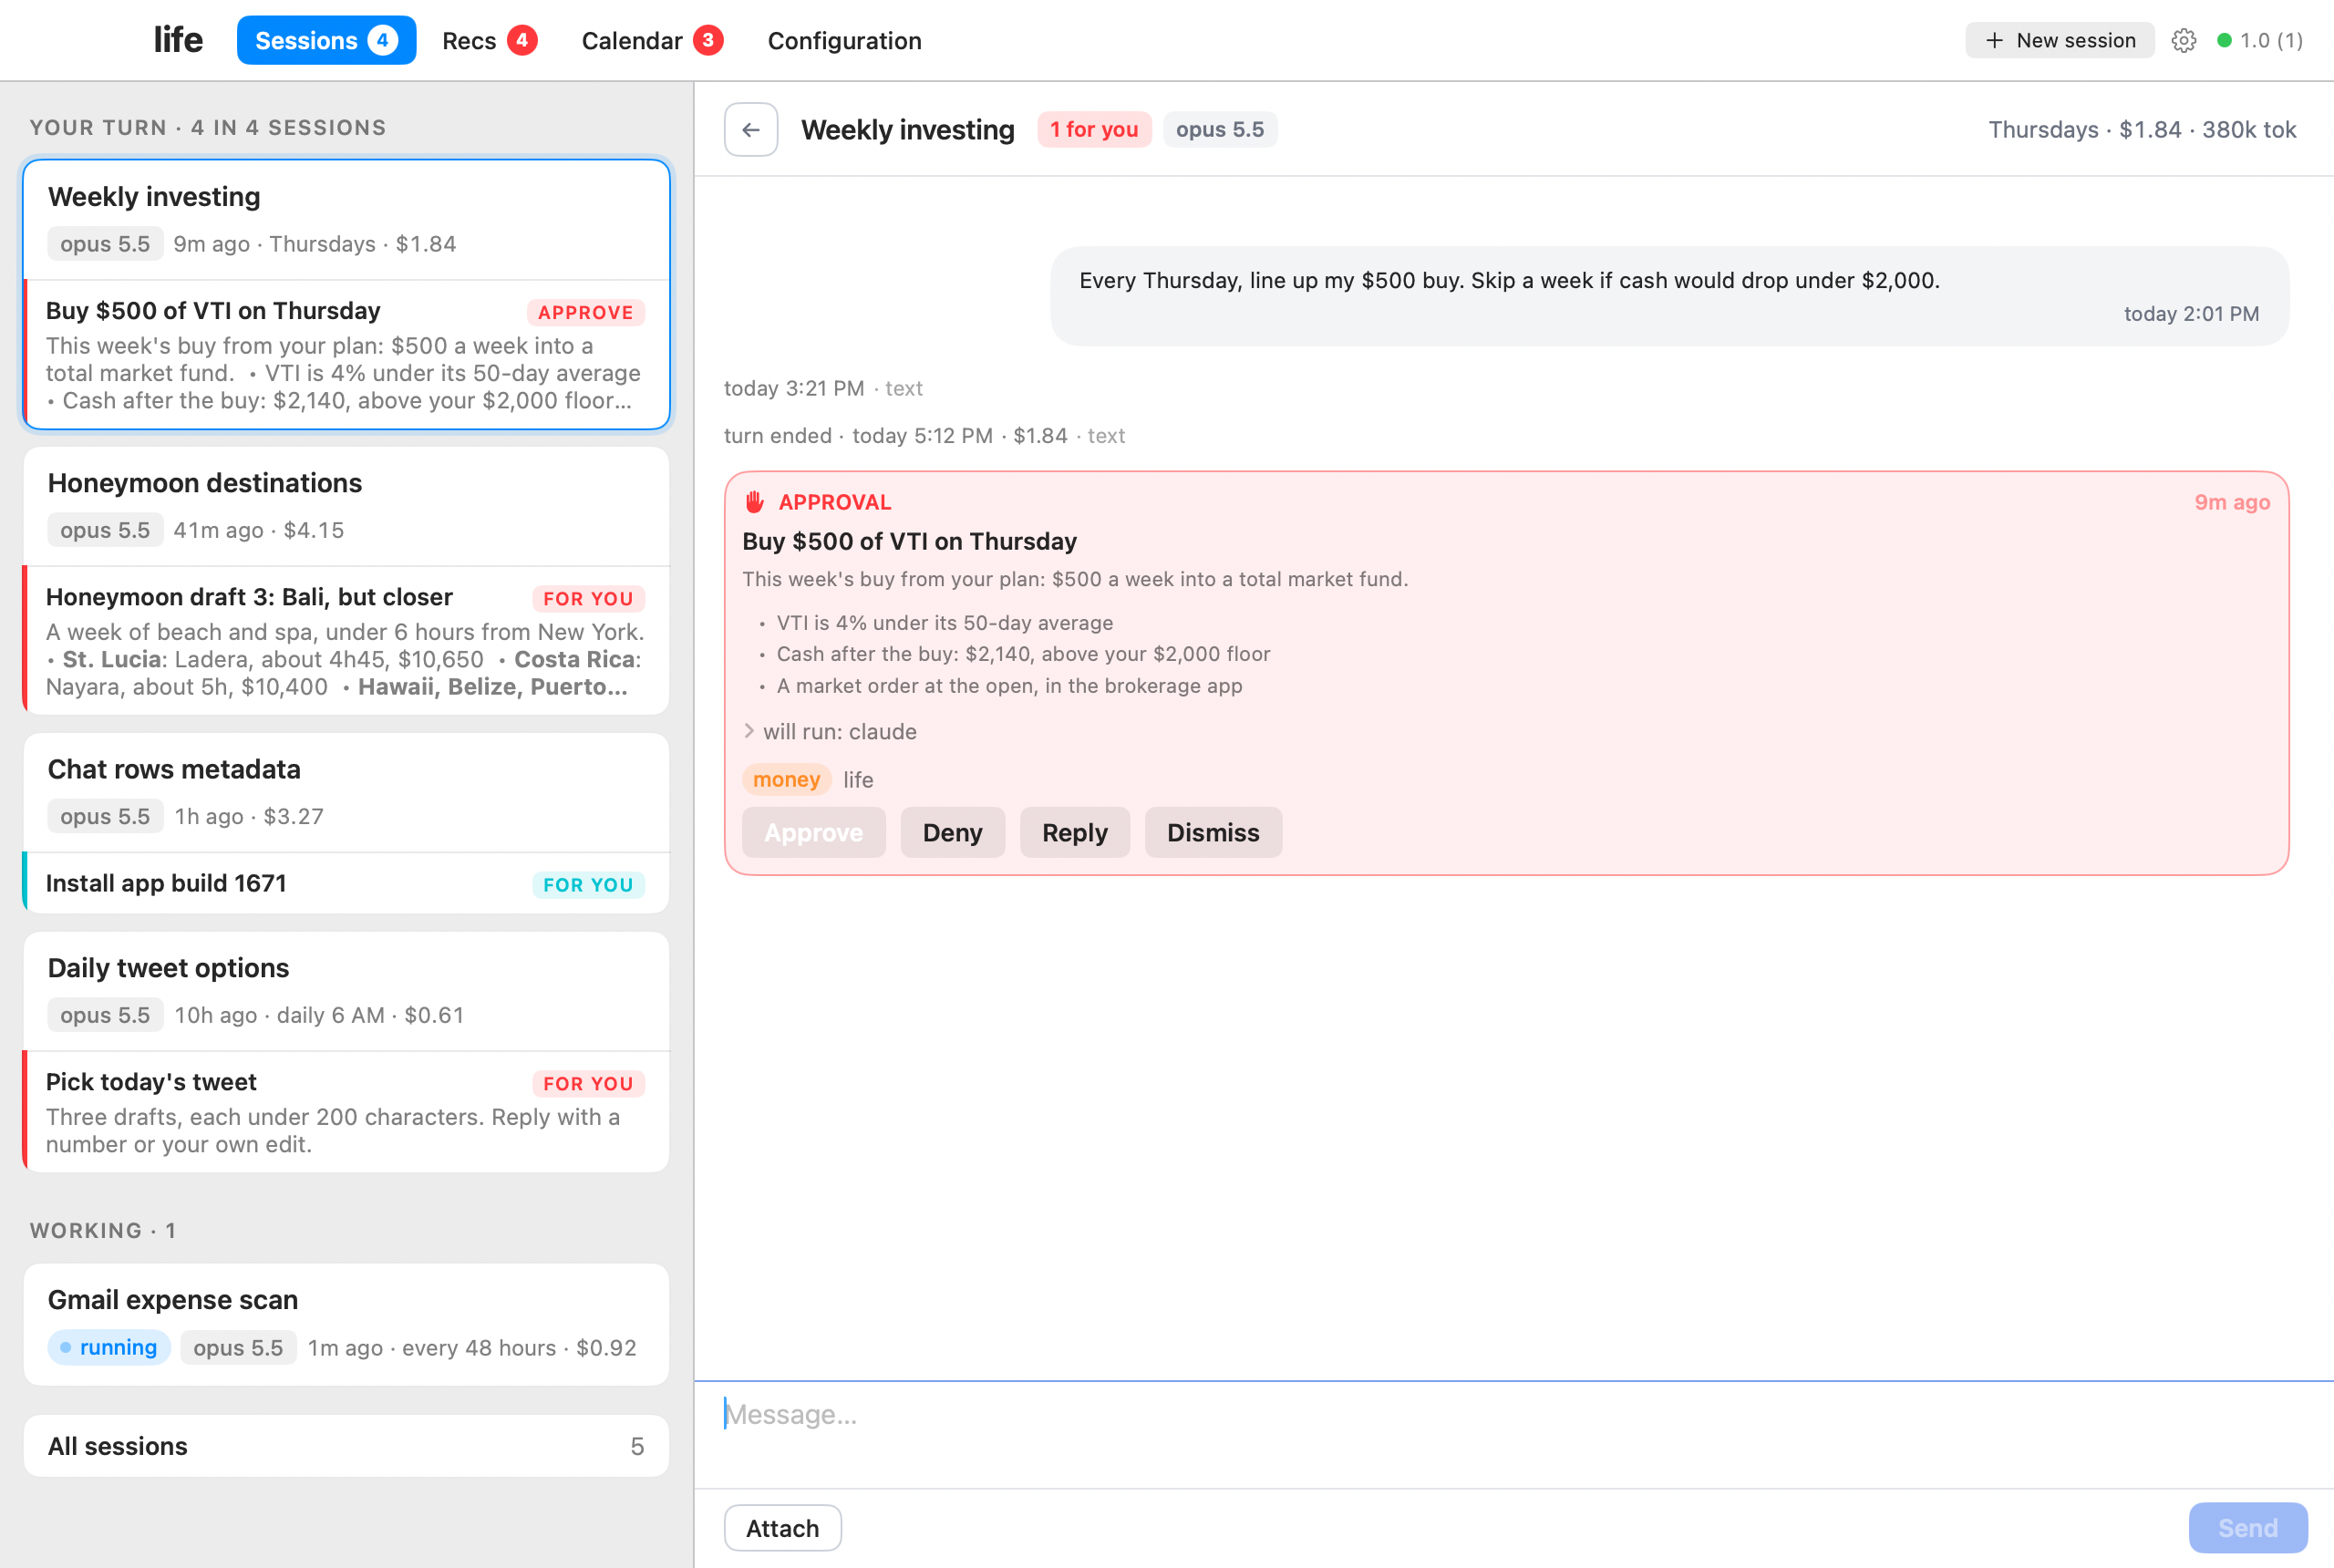2334x1568 pixels.
Task: Expand All sessions list
Action: 346,1446
